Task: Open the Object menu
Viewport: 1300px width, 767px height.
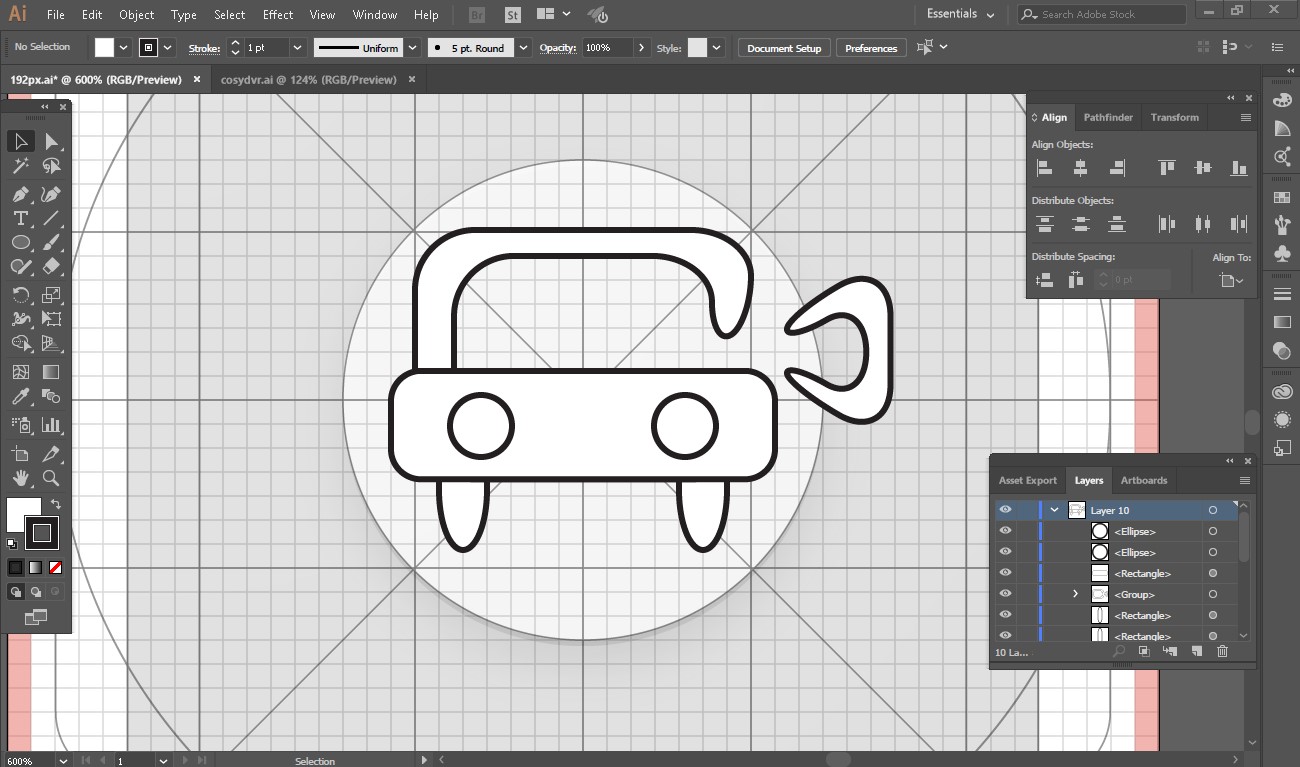Action: pos(137,15)
